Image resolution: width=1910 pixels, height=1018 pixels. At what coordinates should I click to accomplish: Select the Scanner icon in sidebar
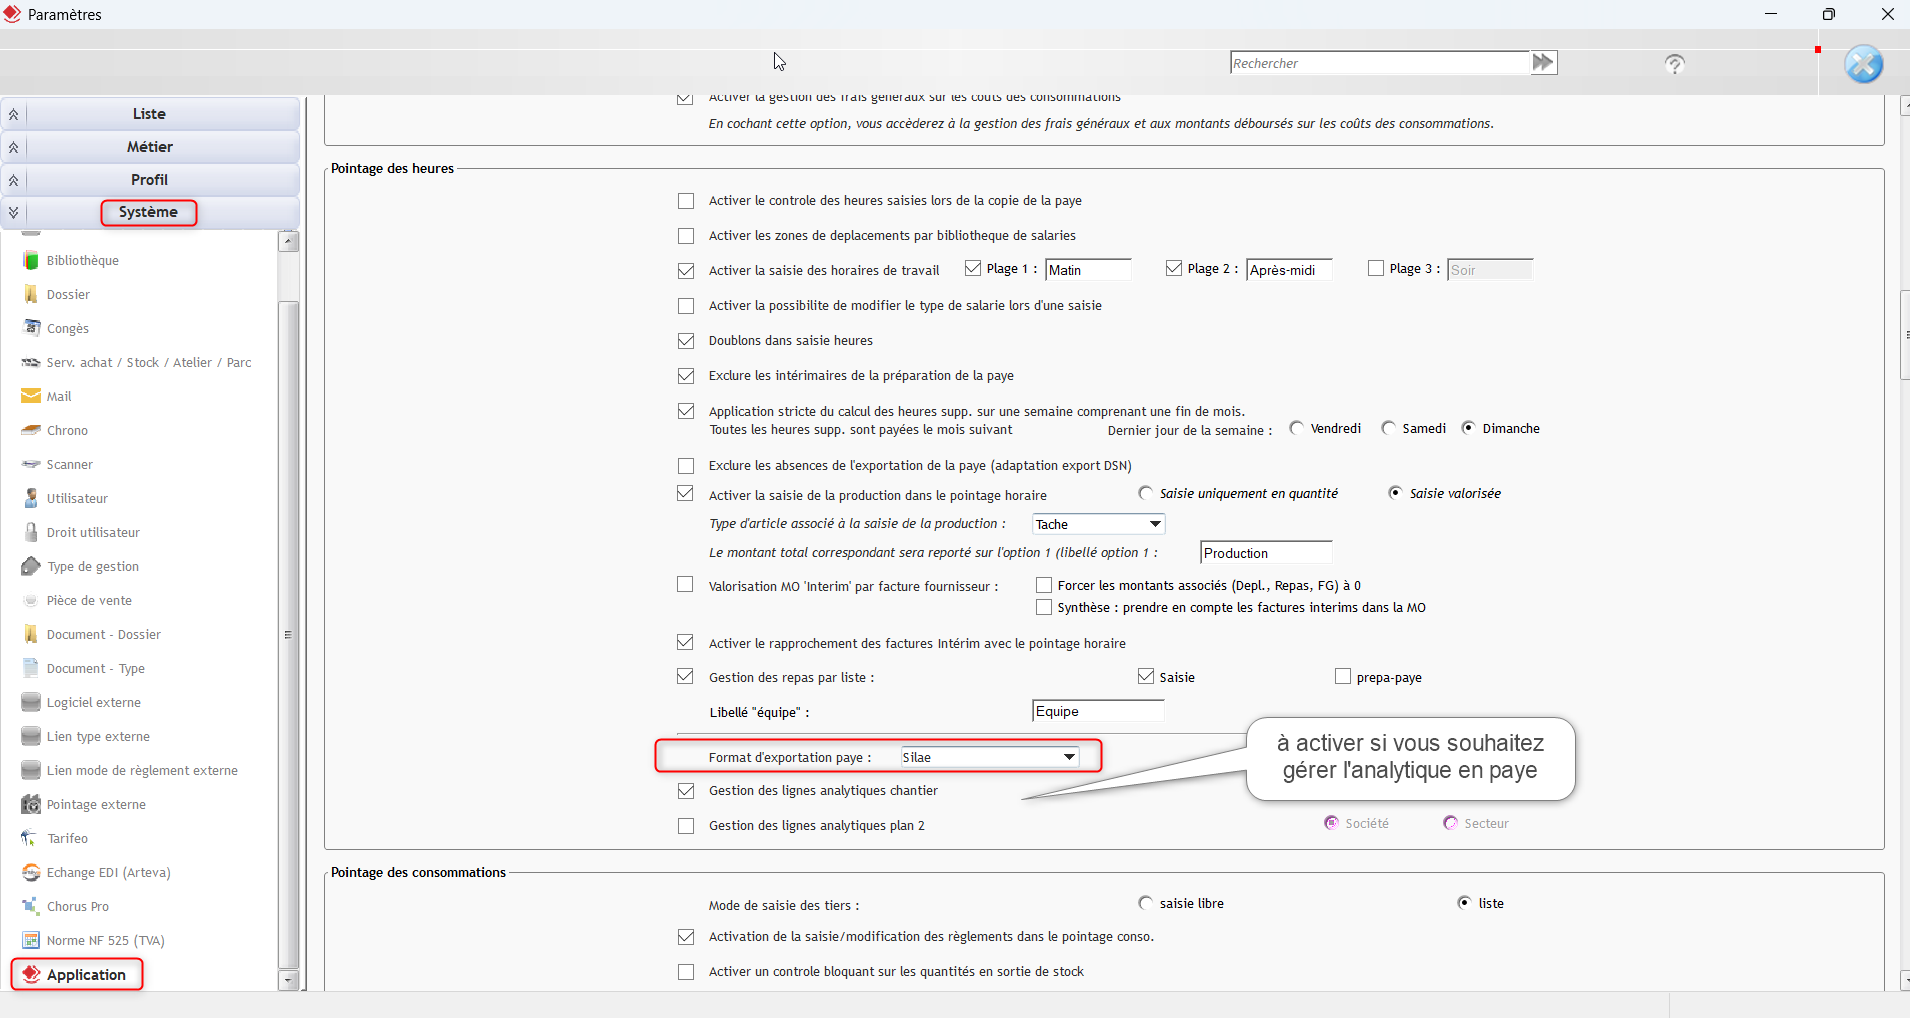click(31, 465)
